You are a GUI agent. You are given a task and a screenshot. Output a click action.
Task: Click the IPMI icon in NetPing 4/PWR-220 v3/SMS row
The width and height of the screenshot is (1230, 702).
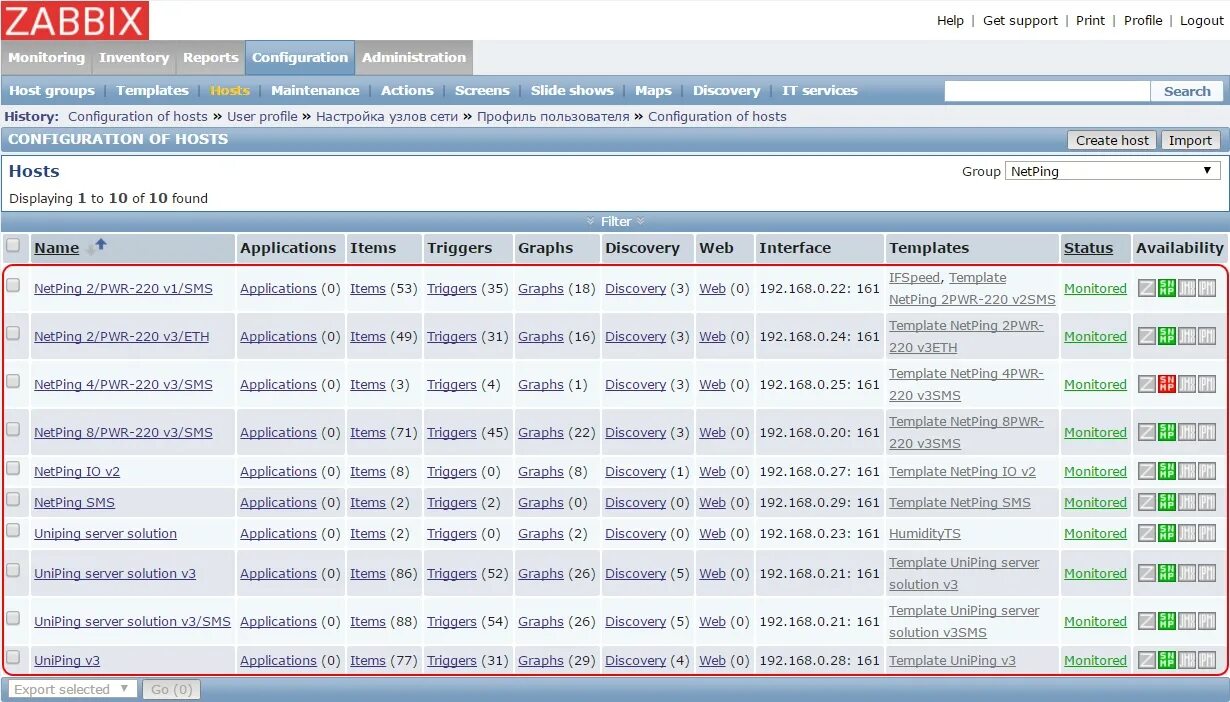point(1207,384)
